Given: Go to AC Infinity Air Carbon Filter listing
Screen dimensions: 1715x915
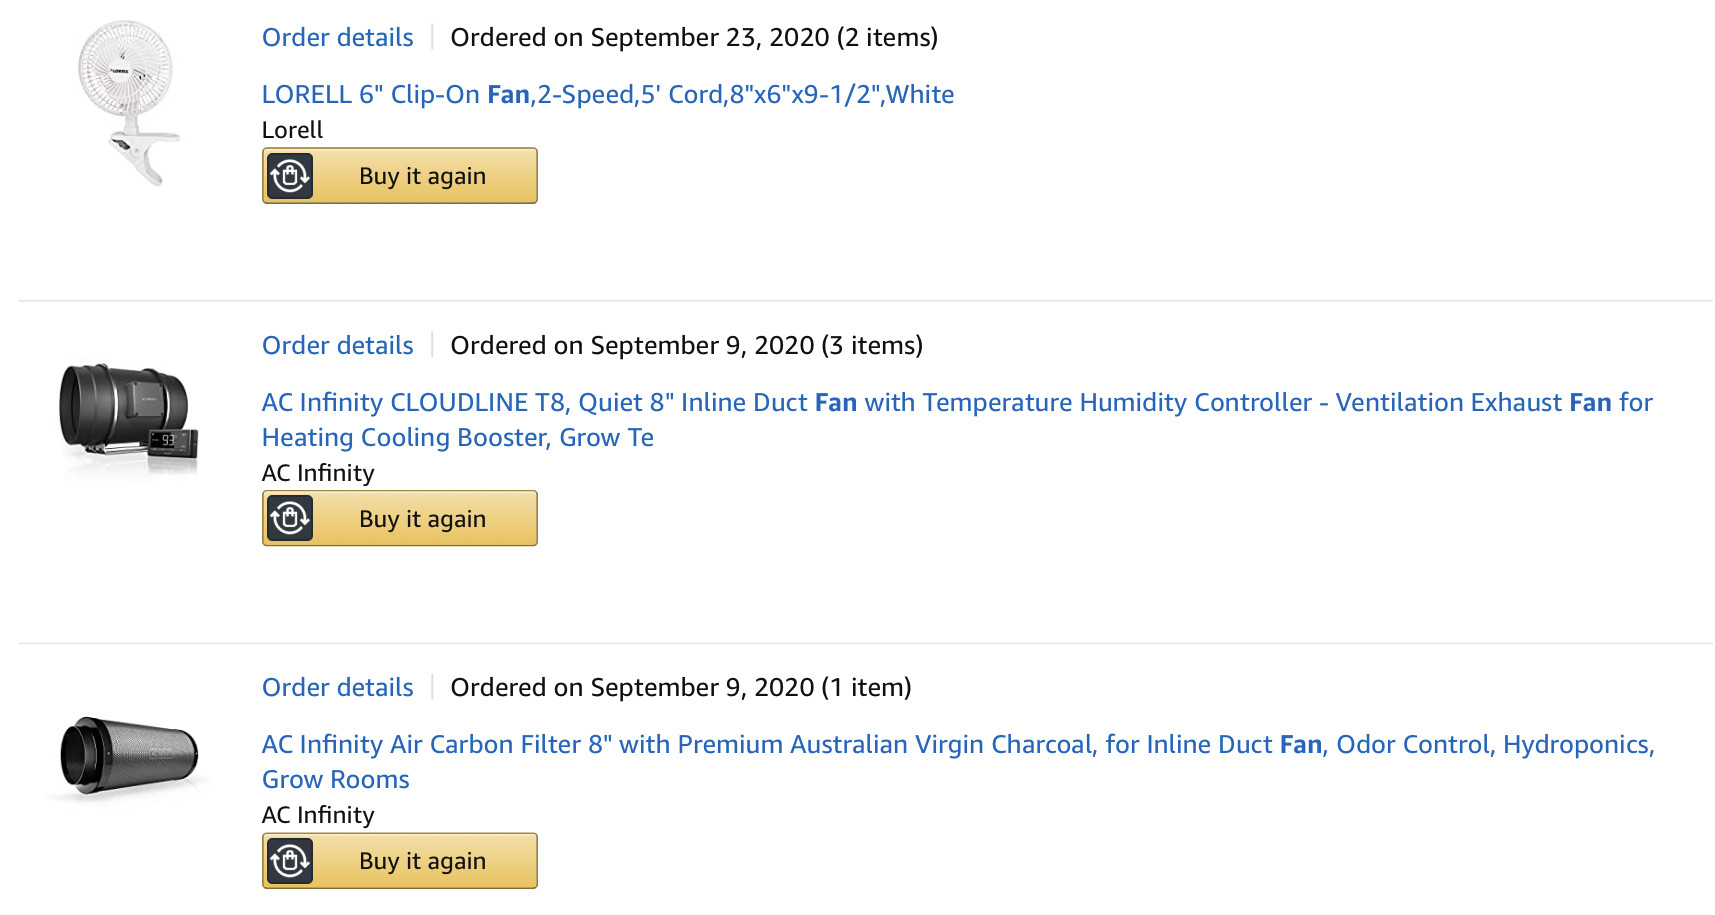Looking at the screenshot, I should coord(957,745).
